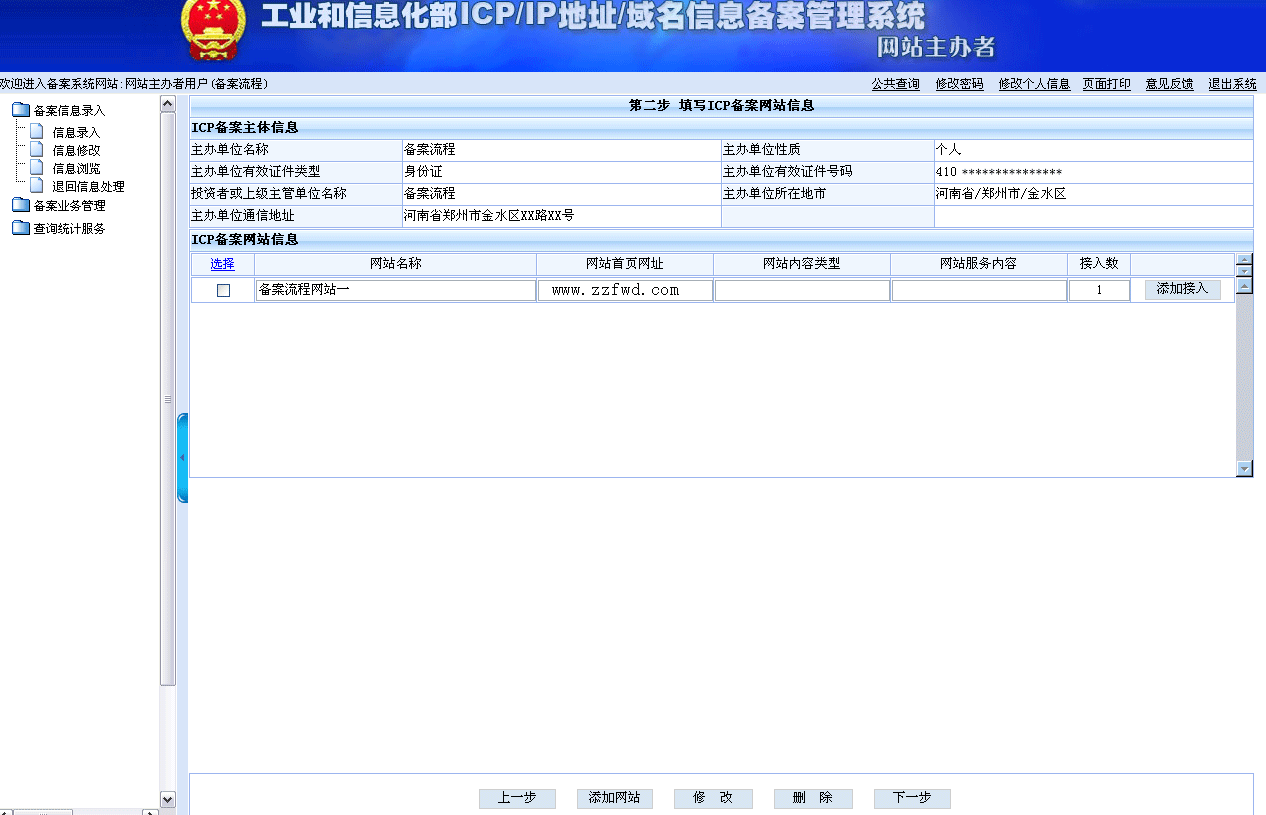Click the table scrollbar down arrow
The height and width of the screenshot is (815, 1266).
pyautogui.click(x=1243, y=467)
